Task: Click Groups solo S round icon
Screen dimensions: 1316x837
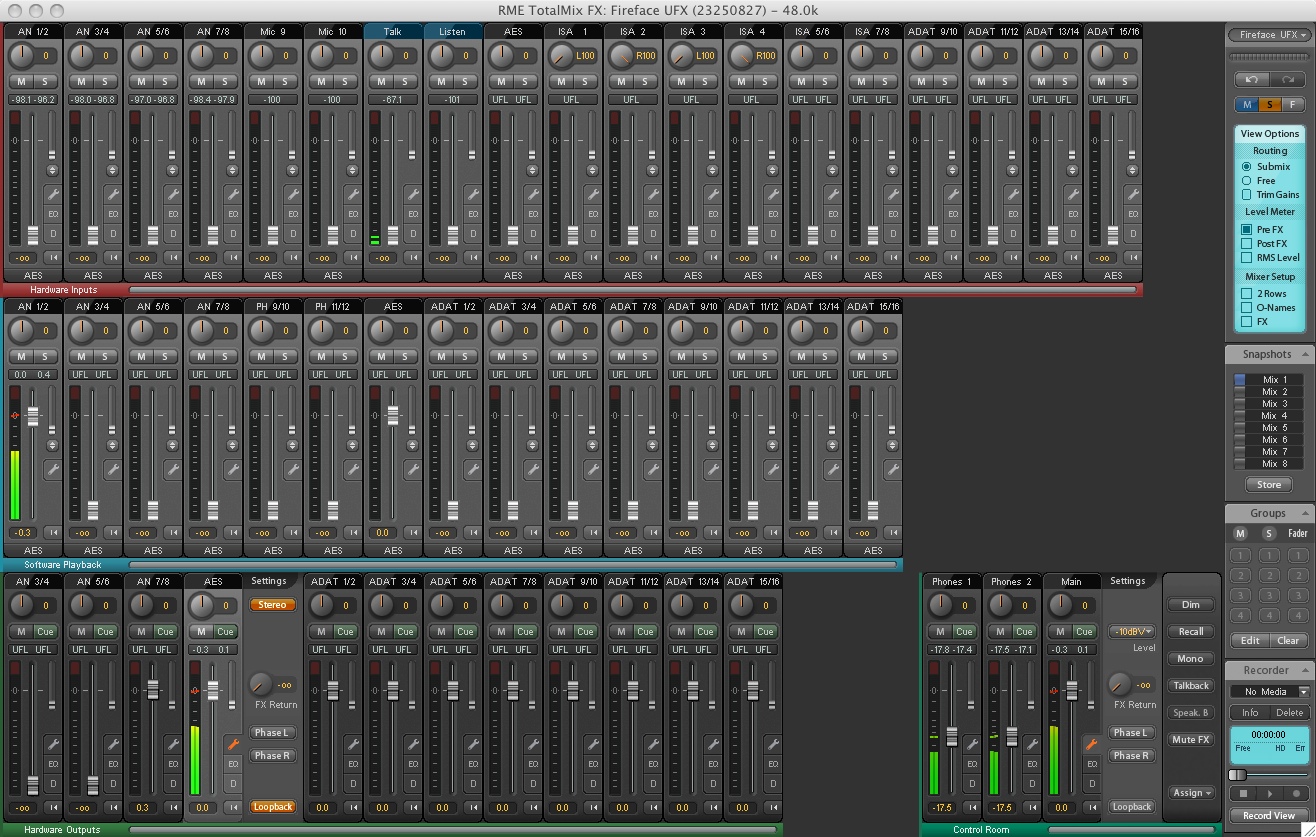Action: click(1269, 533)
